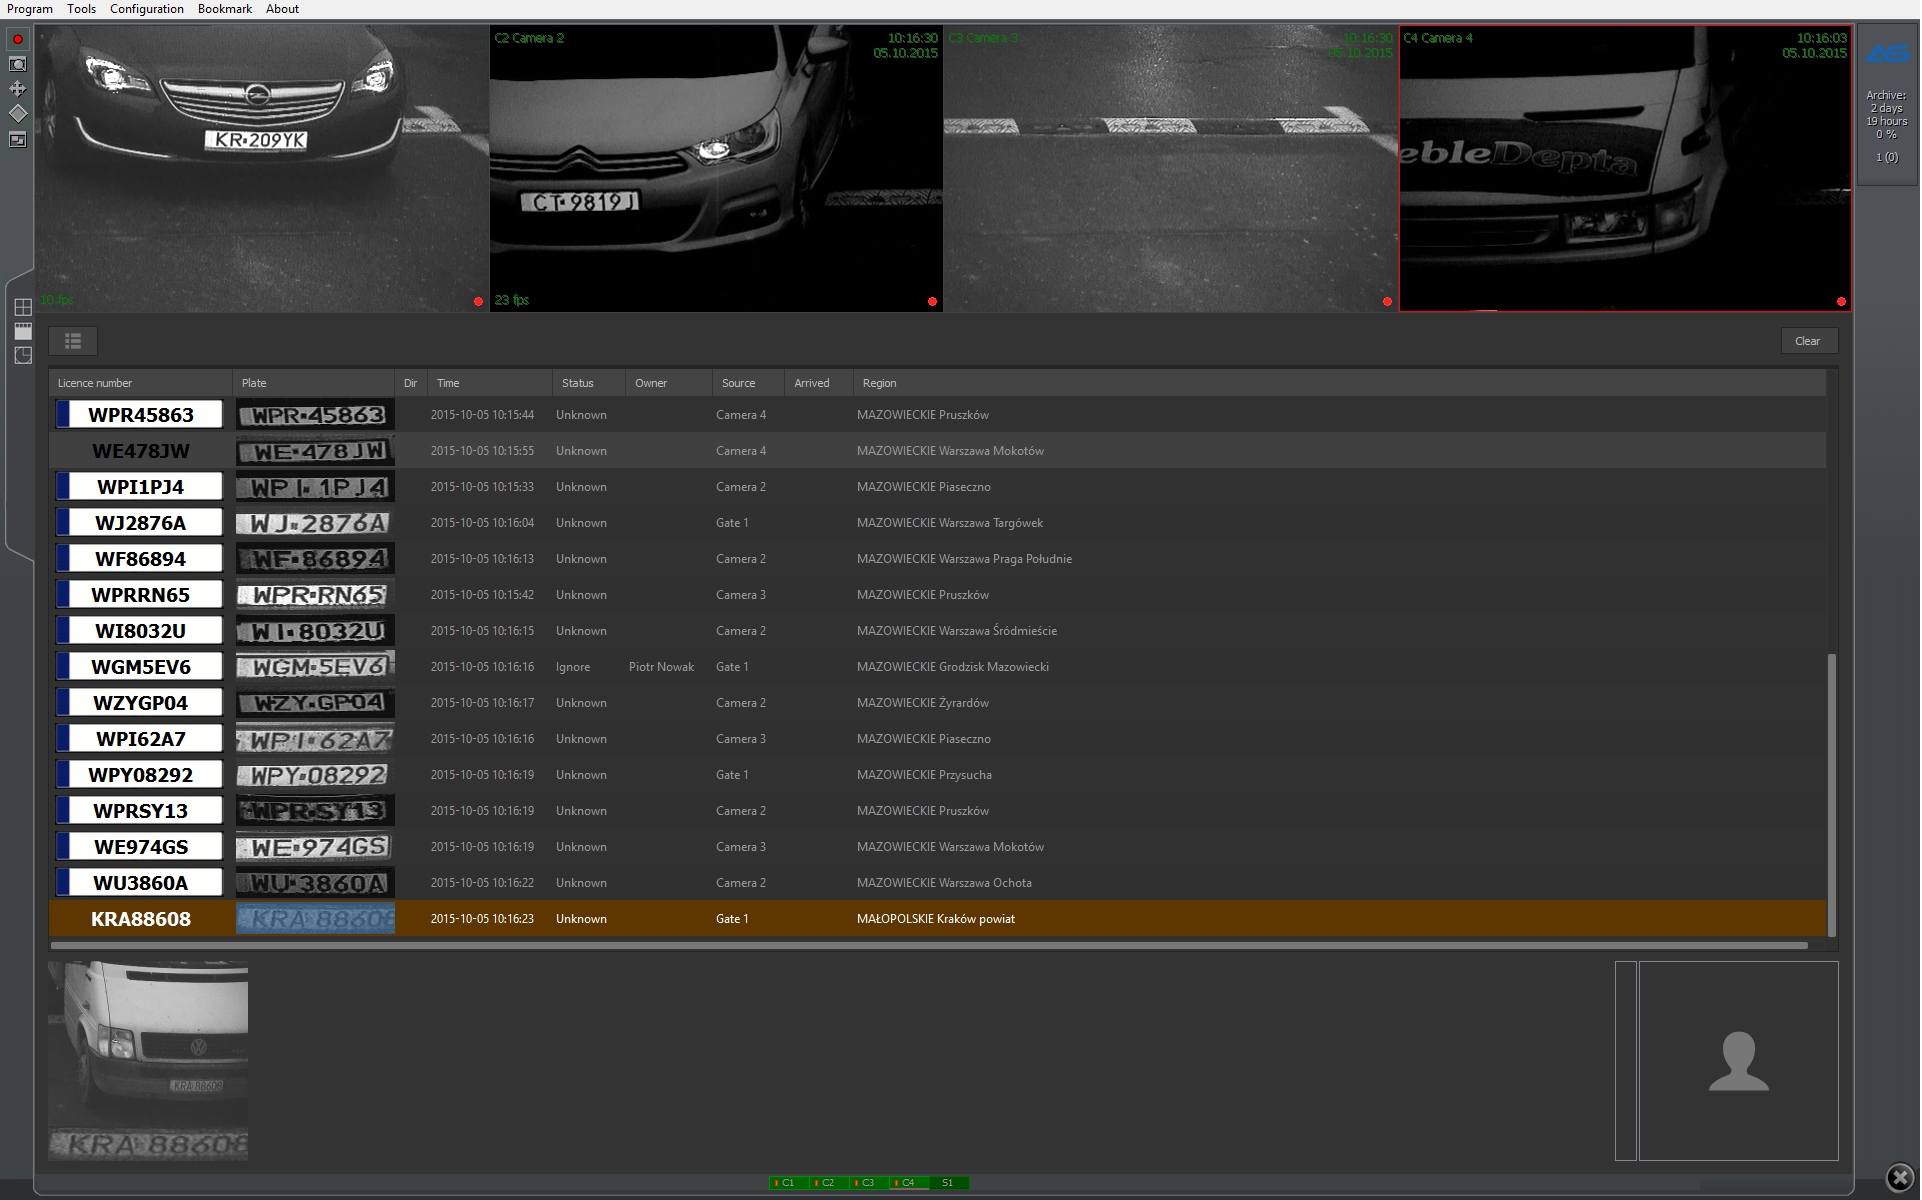Select the WGM5EV6 row owned by Piotr Nowak

660,667
